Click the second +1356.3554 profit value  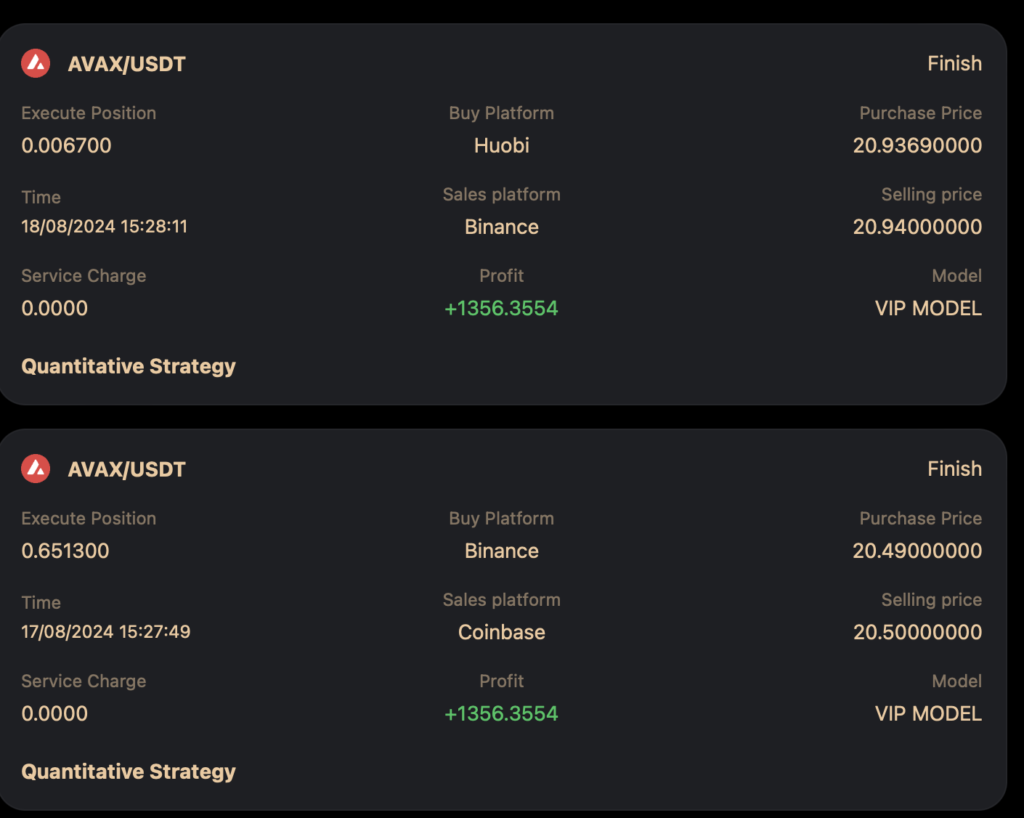click(502, 714)
